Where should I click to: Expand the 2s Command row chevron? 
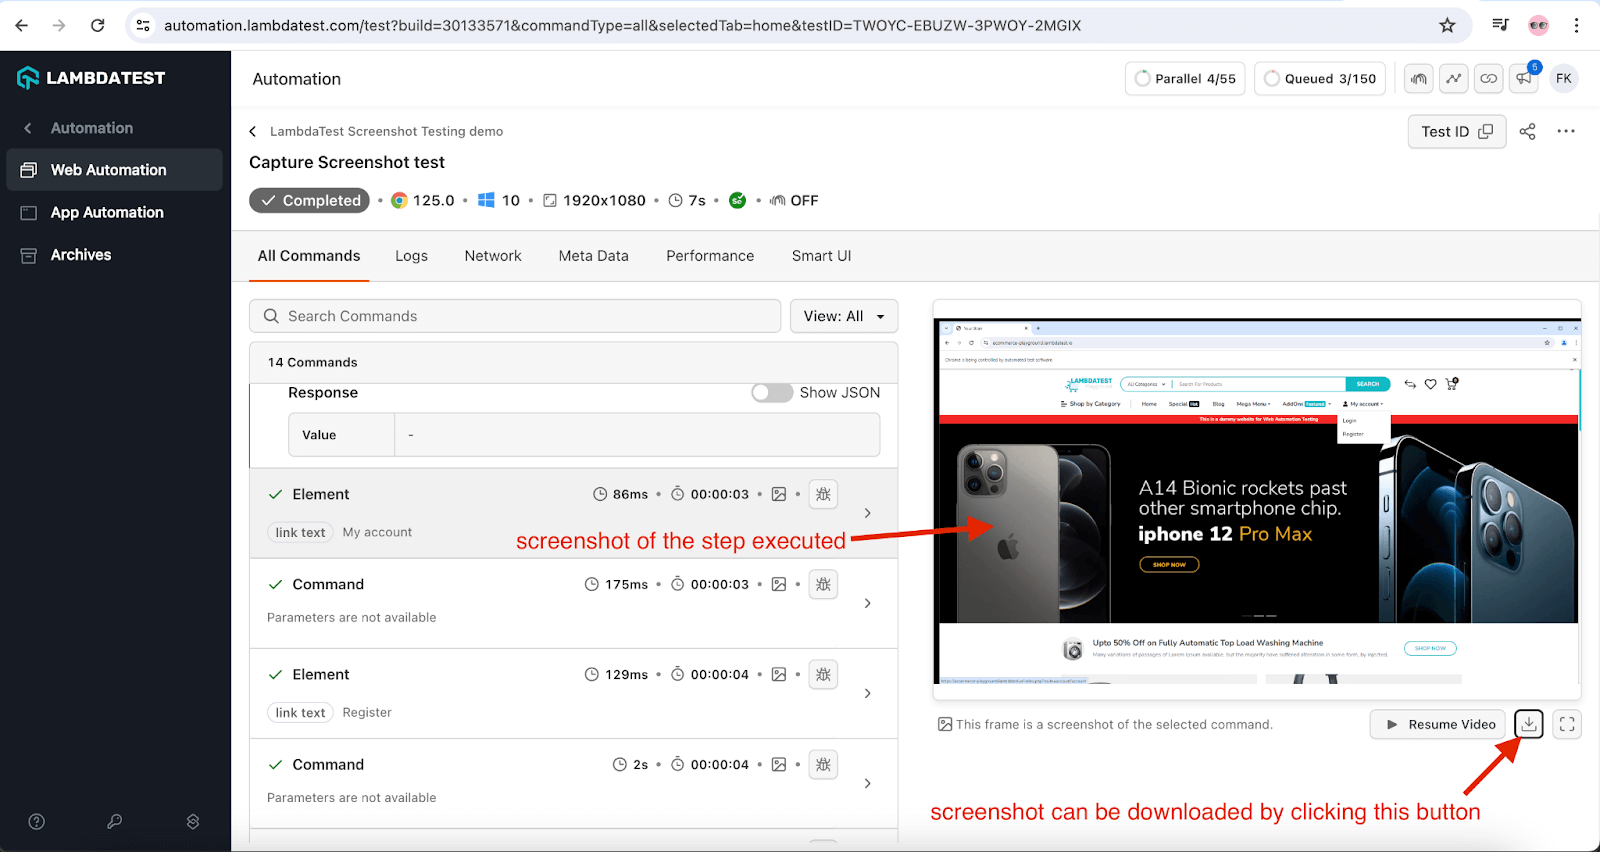coord(867,783)
